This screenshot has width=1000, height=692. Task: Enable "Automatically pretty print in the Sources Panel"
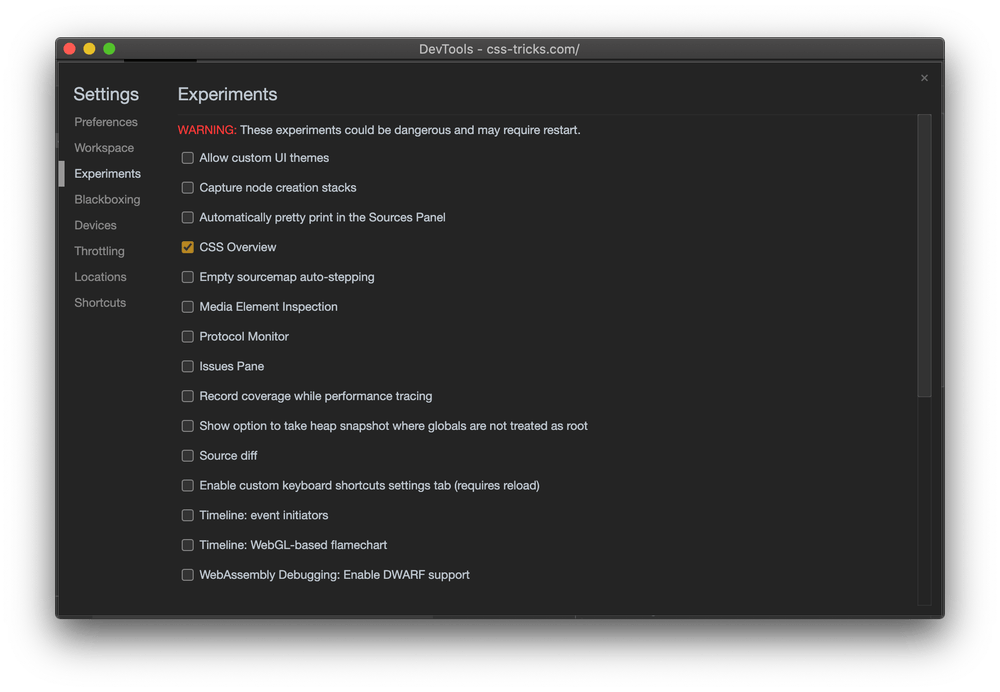[x=187, y=217]
